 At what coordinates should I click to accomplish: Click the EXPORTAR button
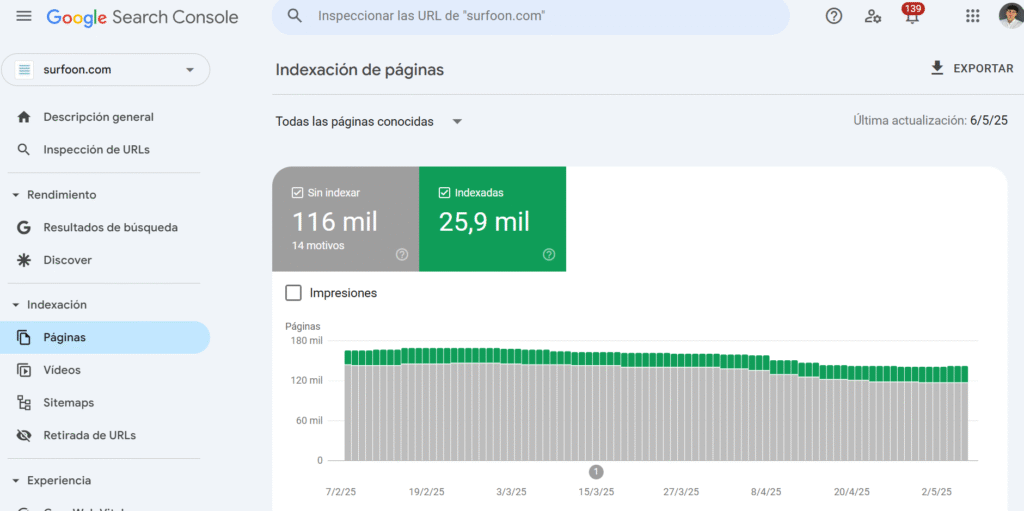[x=971, y=69]
